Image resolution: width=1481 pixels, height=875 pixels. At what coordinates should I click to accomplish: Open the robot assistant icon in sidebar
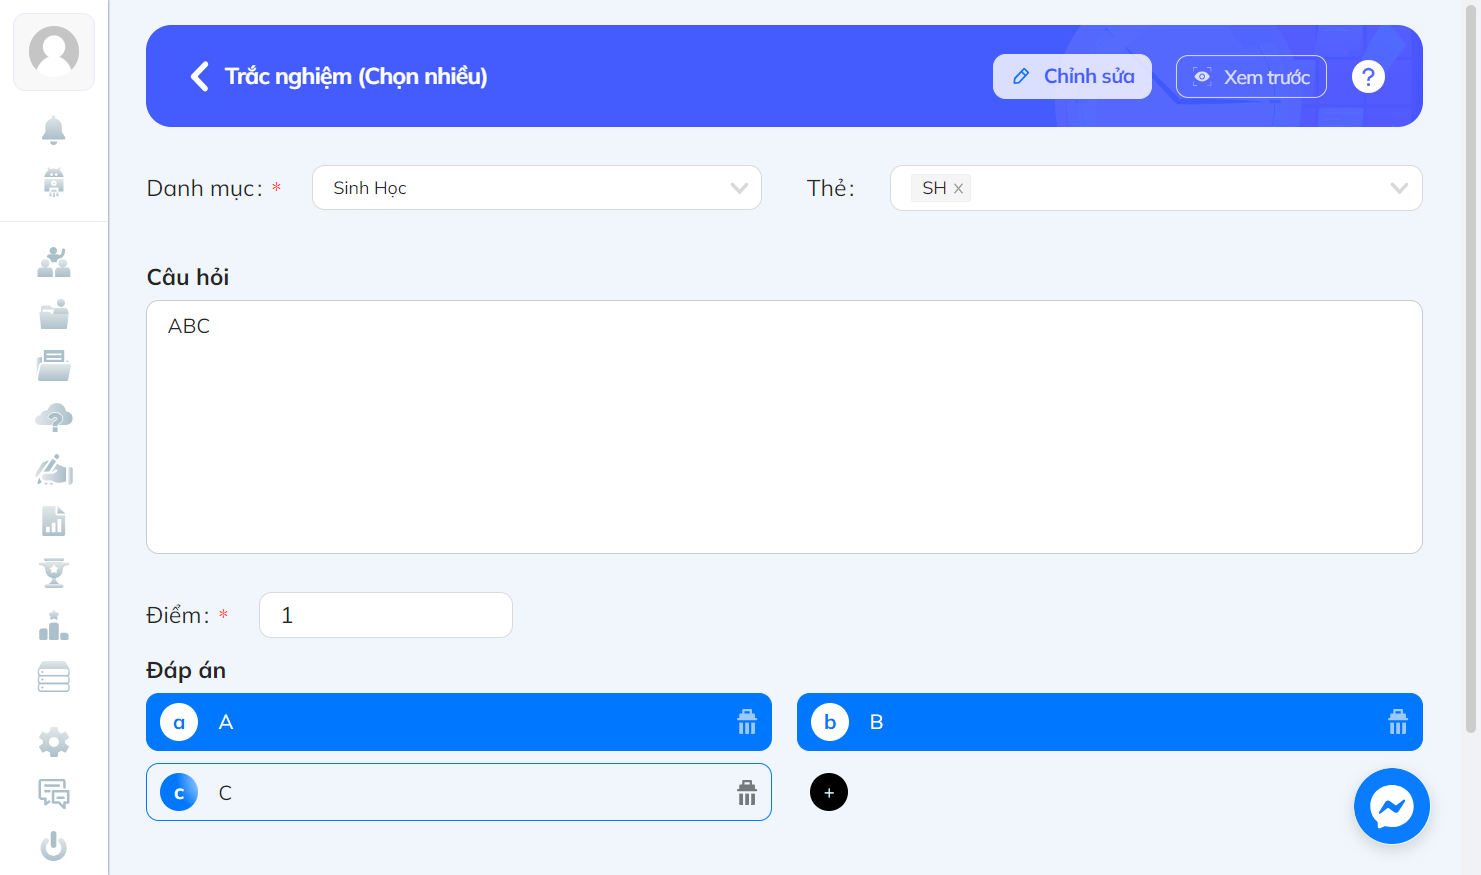[x=54, y=182]
